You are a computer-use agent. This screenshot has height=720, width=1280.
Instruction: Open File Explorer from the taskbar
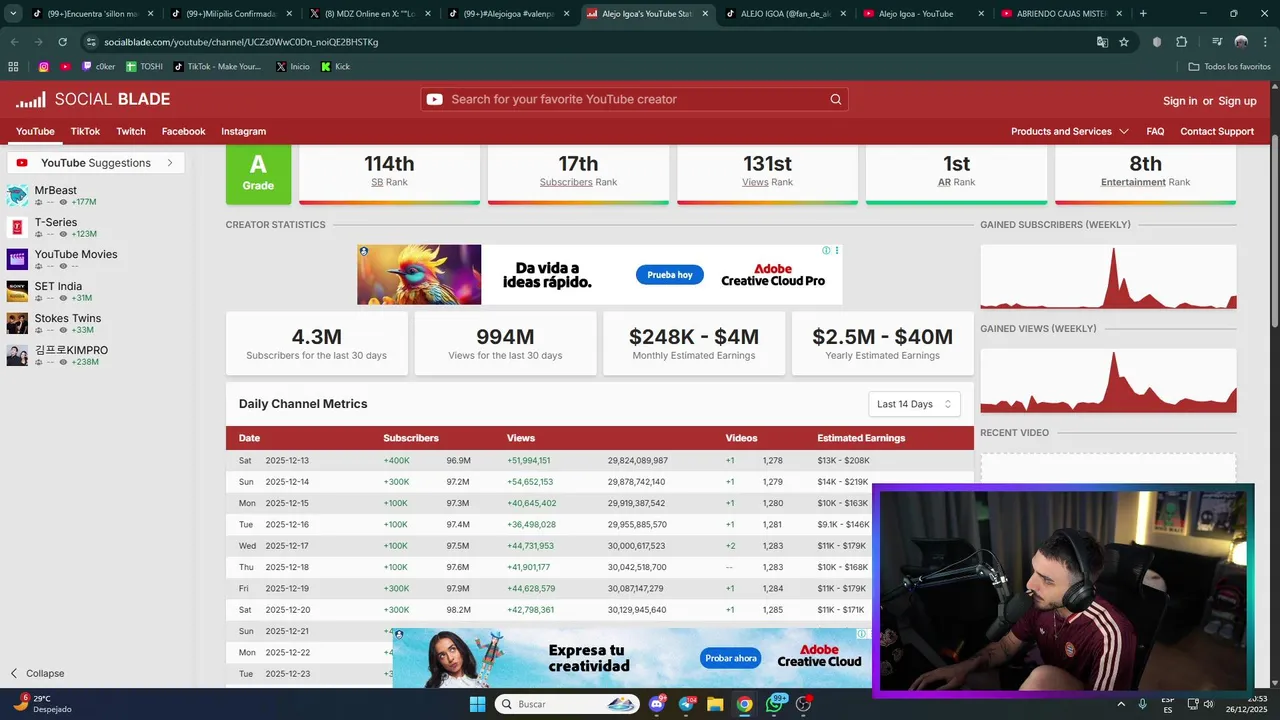715,704
